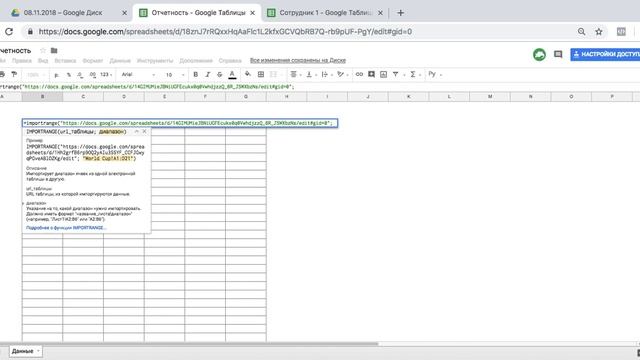Open the fill color picker
This screenshot has height=360, width=640.
tap(248, 74)
